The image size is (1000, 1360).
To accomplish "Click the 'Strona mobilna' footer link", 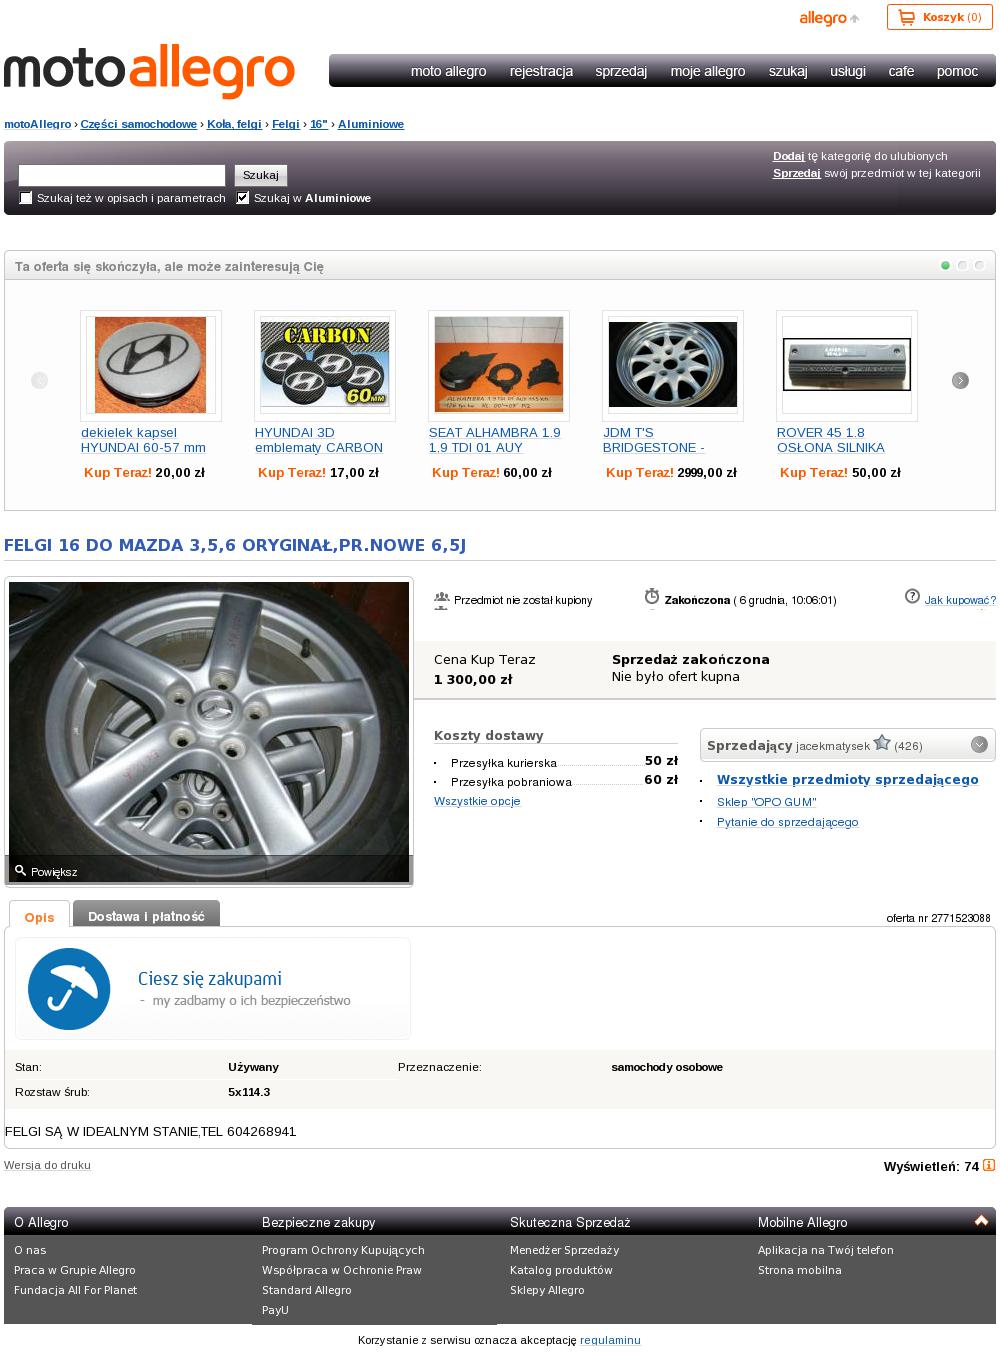I will pyautogui.click(x=800, y=1270).
